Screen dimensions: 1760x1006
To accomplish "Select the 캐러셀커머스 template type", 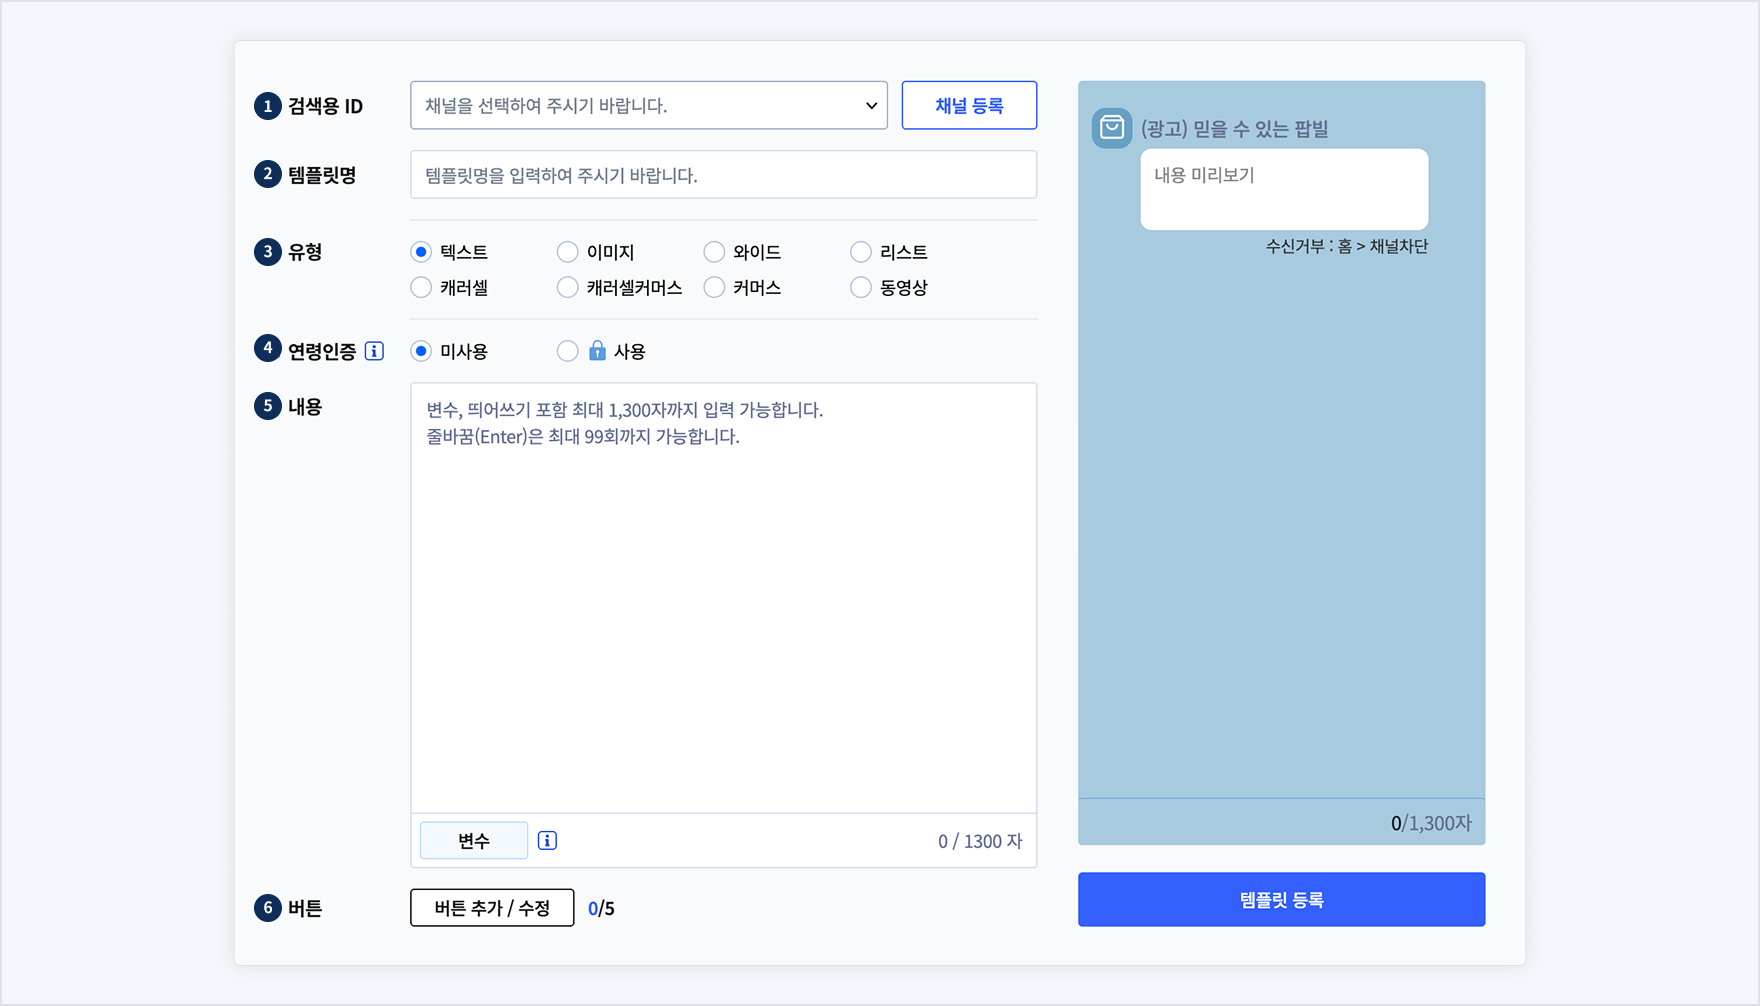I will pyautogui.click(x=567, y=287).
